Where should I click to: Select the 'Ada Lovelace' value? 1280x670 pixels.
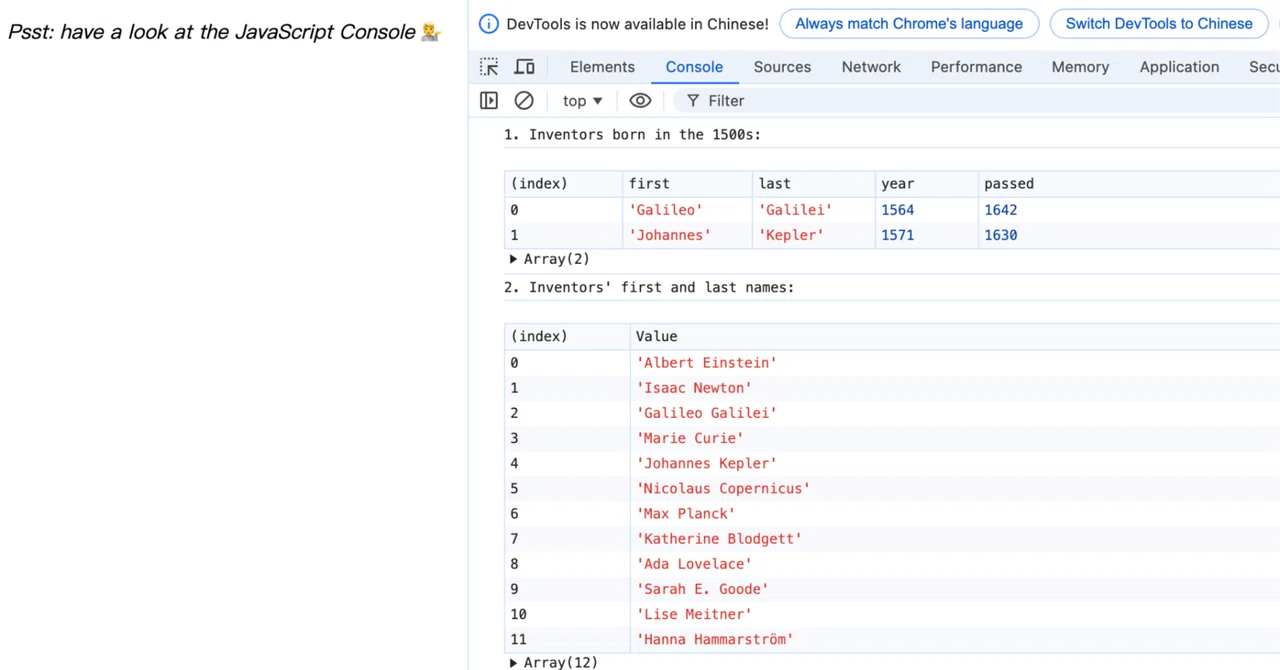[694, 564]
